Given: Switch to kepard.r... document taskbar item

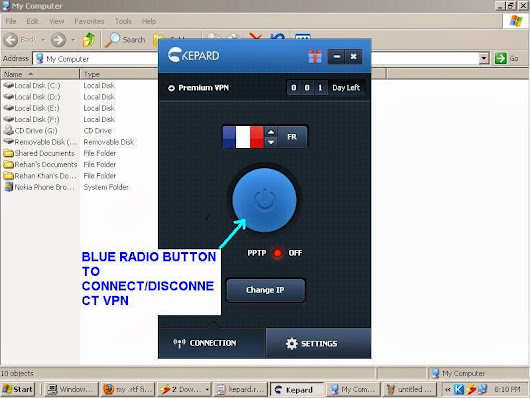Looking at the screenshot, I should pyautogui.click(x=241, y=389).
